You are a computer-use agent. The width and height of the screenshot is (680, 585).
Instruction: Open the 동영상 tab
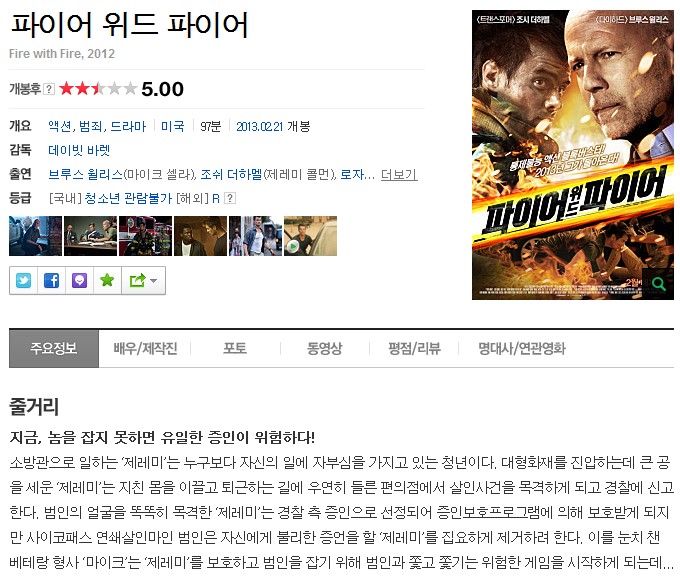click(x=324, y=348)
